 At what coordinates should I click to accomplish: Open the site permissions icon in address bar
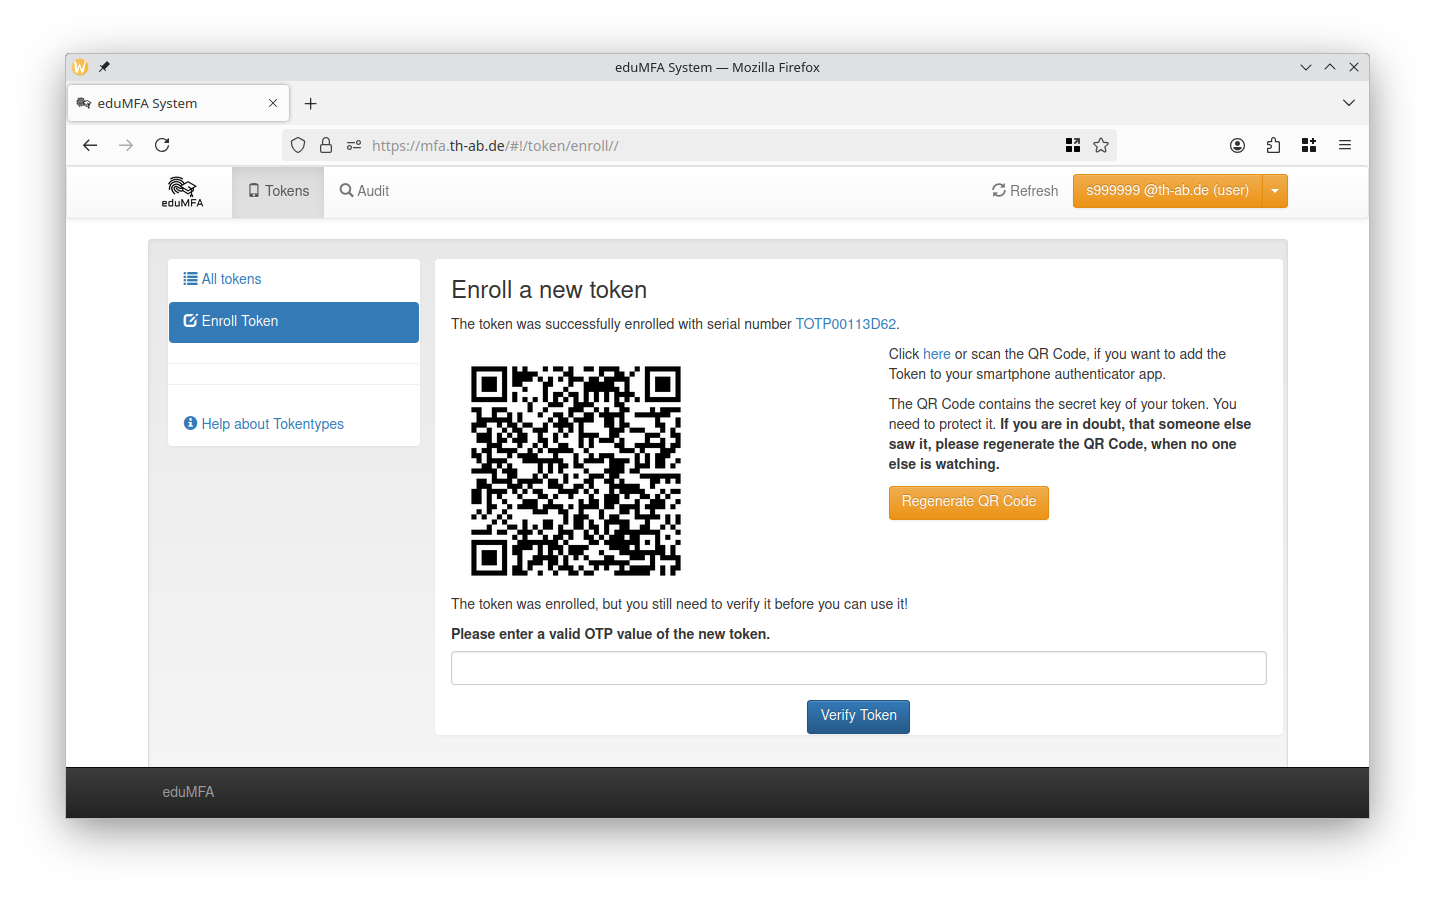coord(354,145)
